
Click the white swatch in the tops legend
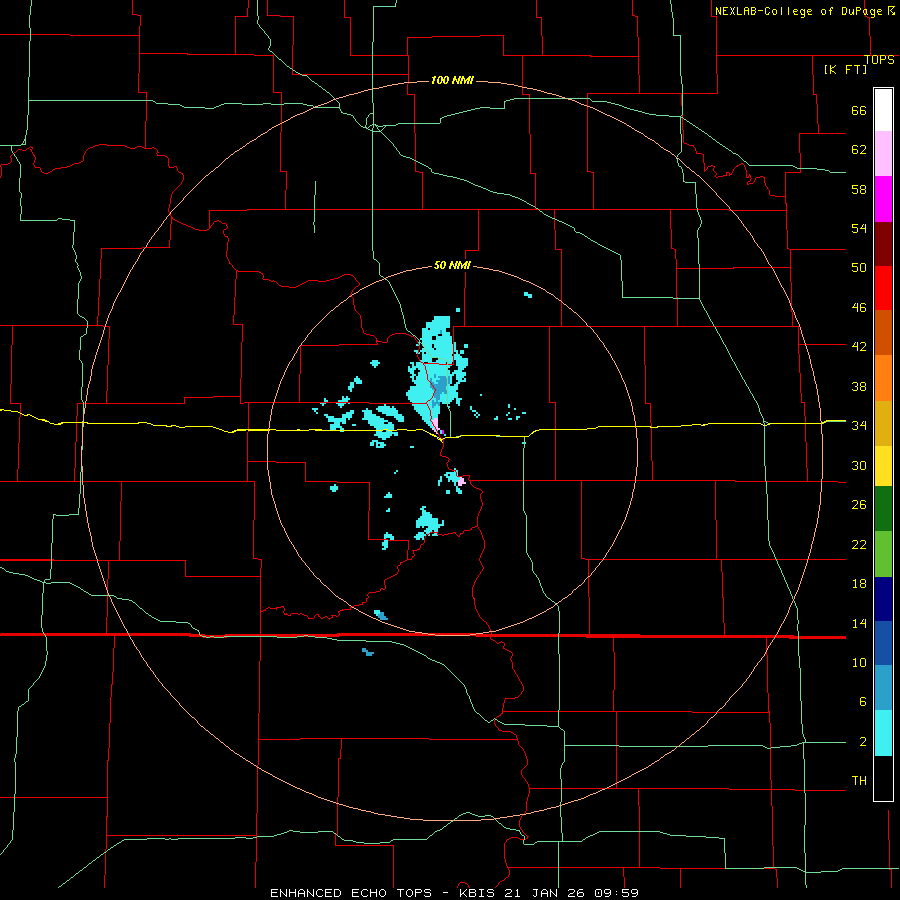click(883, 110)
